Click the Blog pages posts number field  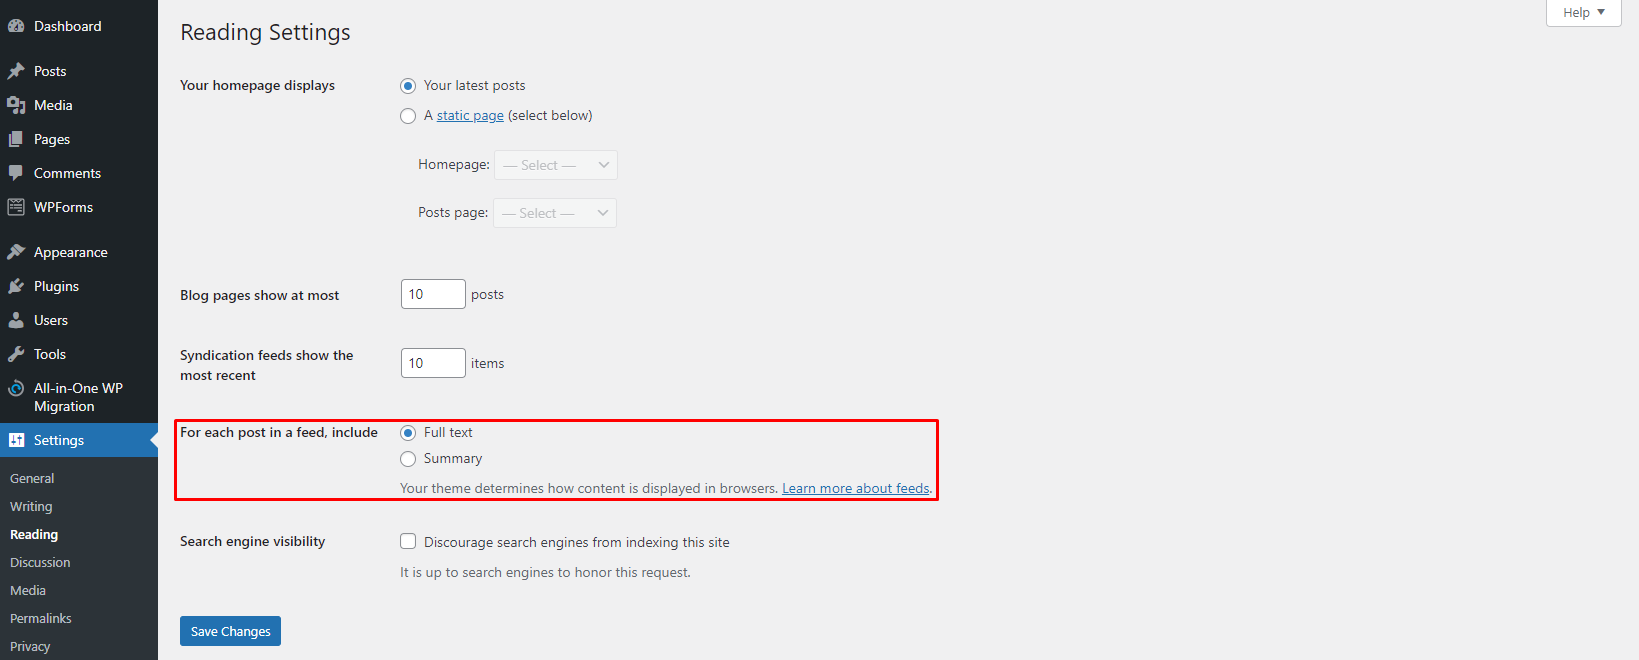pyautogui.click(x=432, y=294)
